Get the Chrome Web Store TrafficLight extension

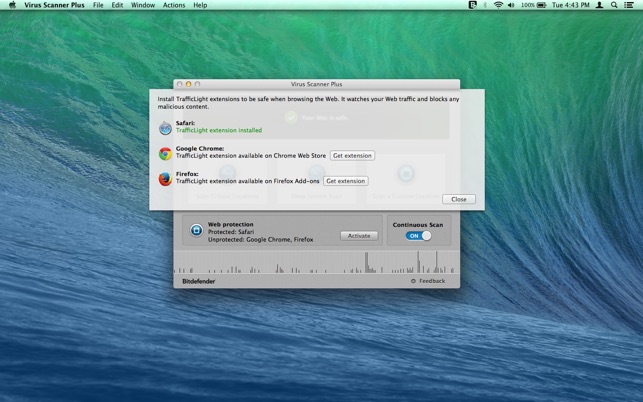click(352, 155)
